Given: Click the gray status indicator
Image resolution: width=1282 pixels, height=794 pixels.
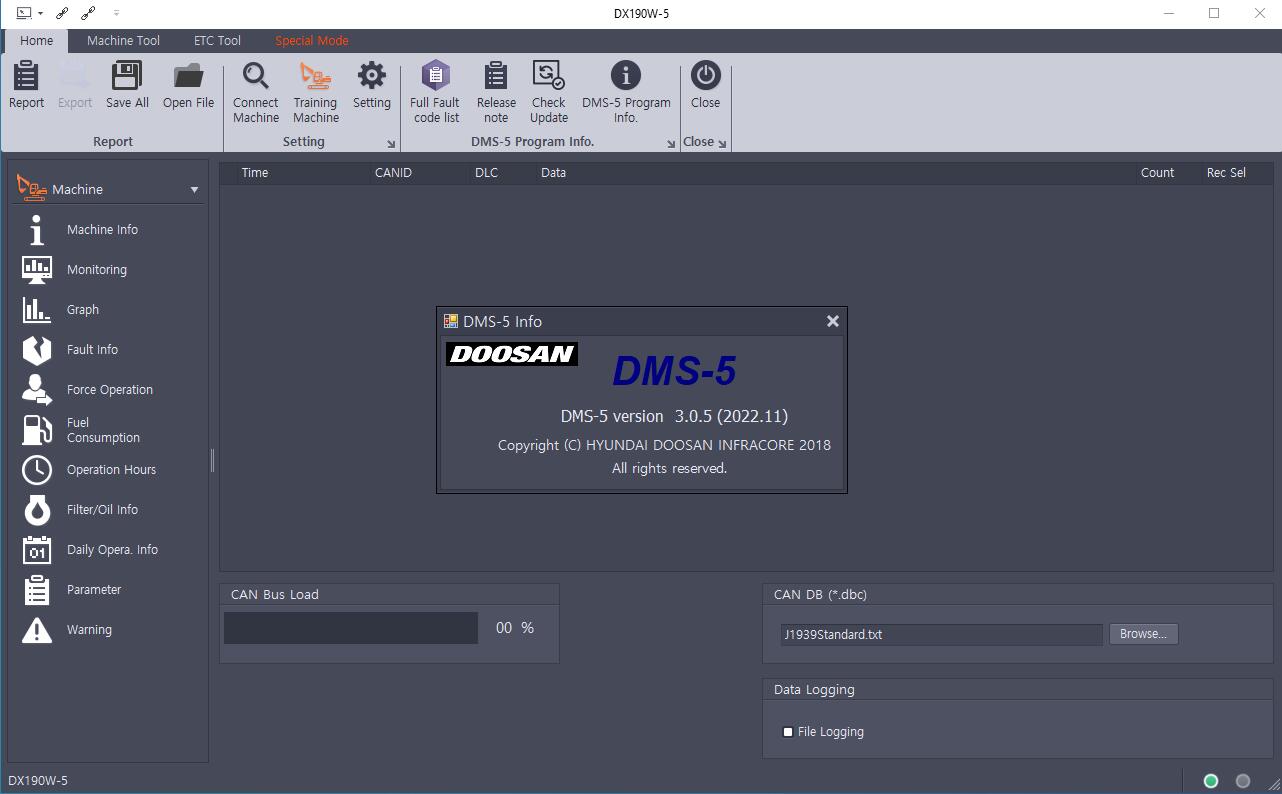Looking at the screenshot, I should pyautogui.click(x=1243, y=781).
